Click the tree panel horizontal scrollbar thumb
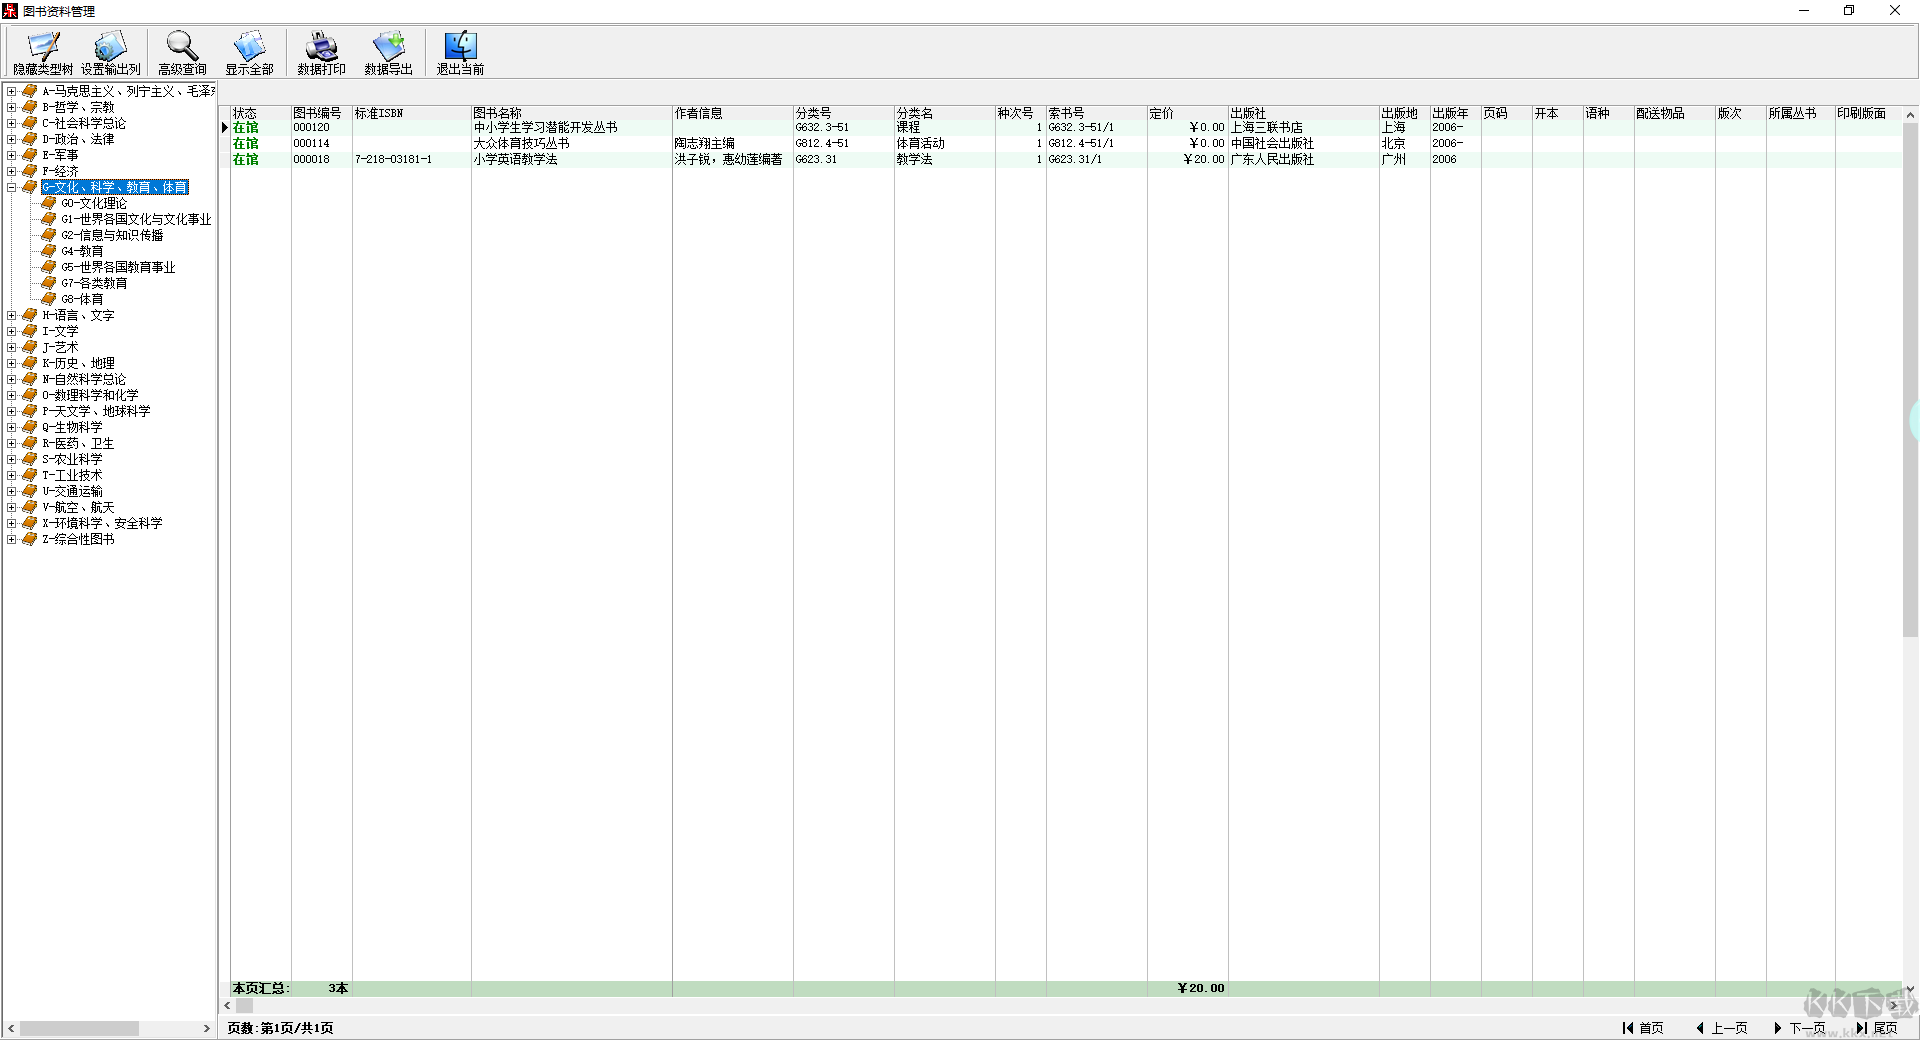Image resolution: width=1920 pixels, height=1040 pixels. pos(79,1028)
